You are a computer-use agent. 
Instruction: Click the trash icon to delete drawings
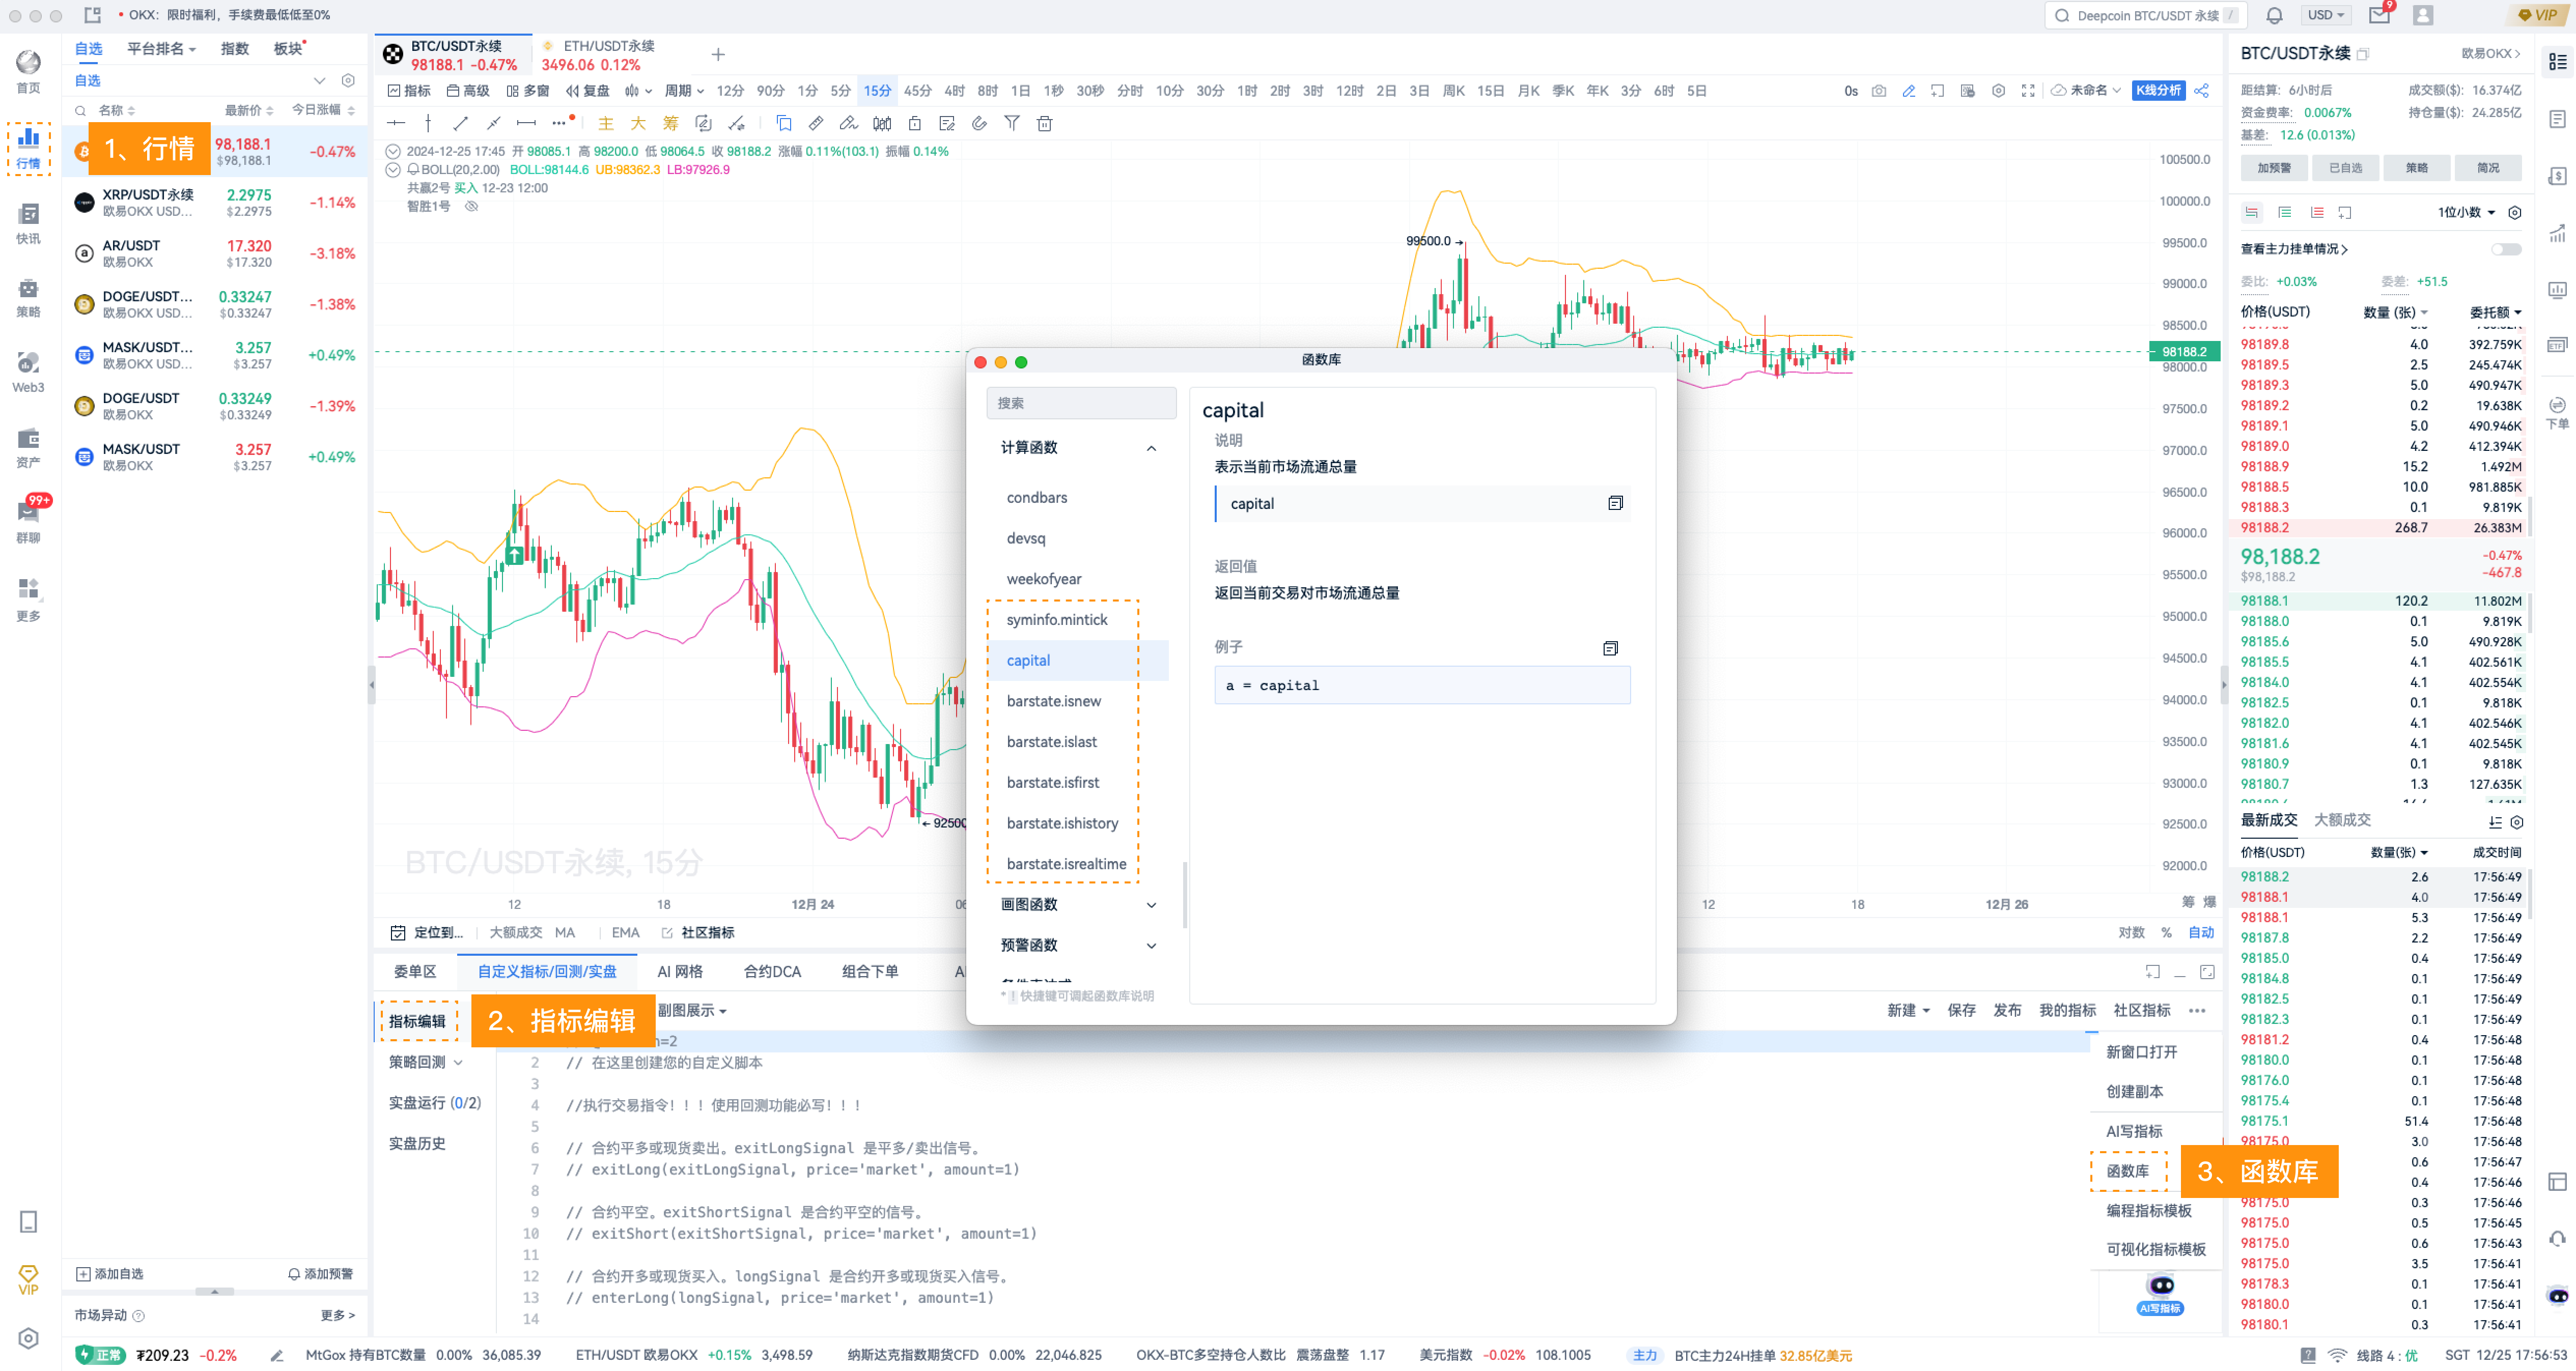point(1044,123)
